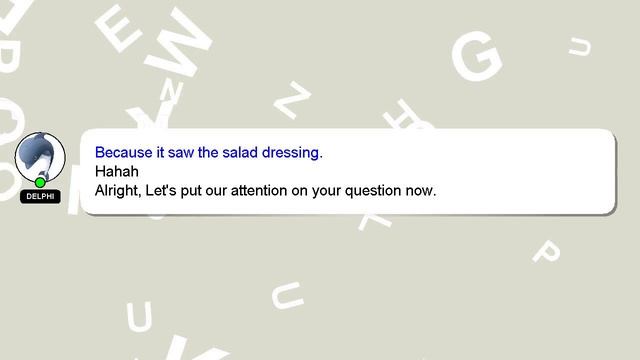Select the DELPHI name label
The height and width of the screenshot is (360, 640).
tap(40, 196)
